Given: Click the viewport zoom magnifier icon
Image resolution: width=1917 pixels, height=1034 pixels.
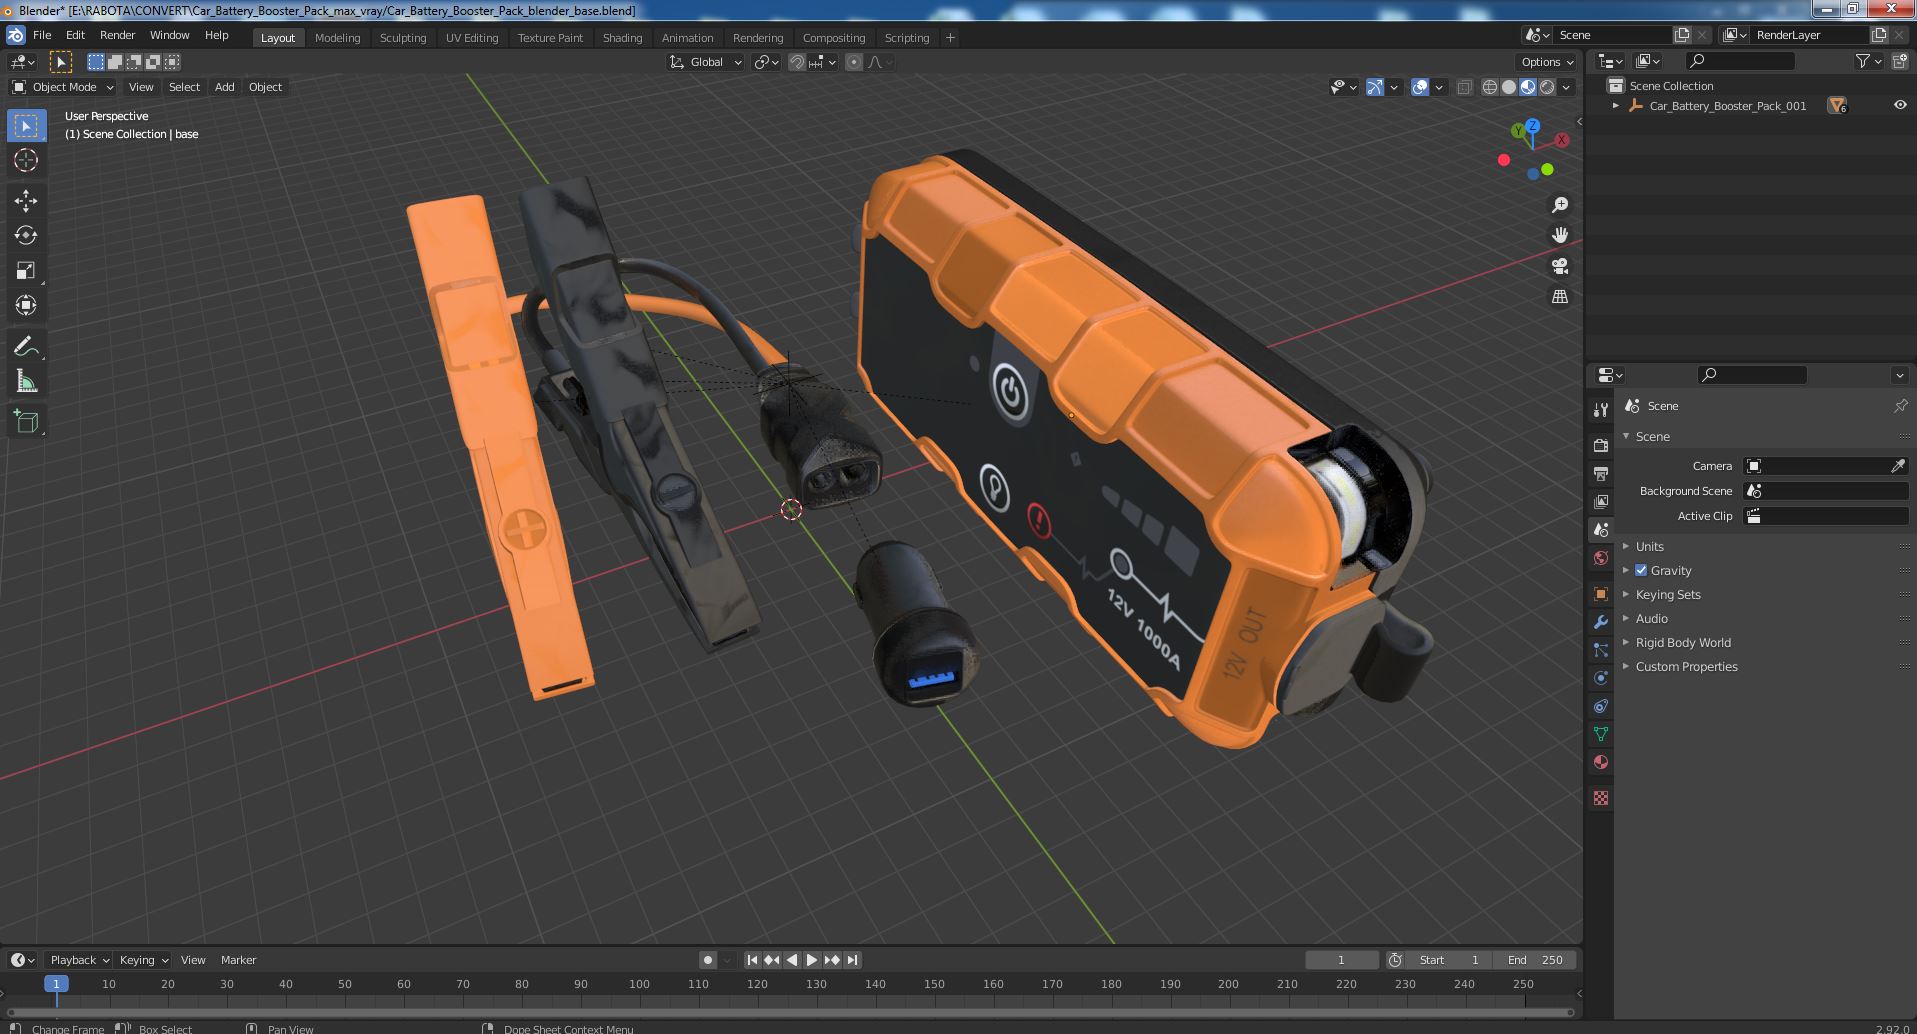Looking at the screenshot, I should point(1559,205).
